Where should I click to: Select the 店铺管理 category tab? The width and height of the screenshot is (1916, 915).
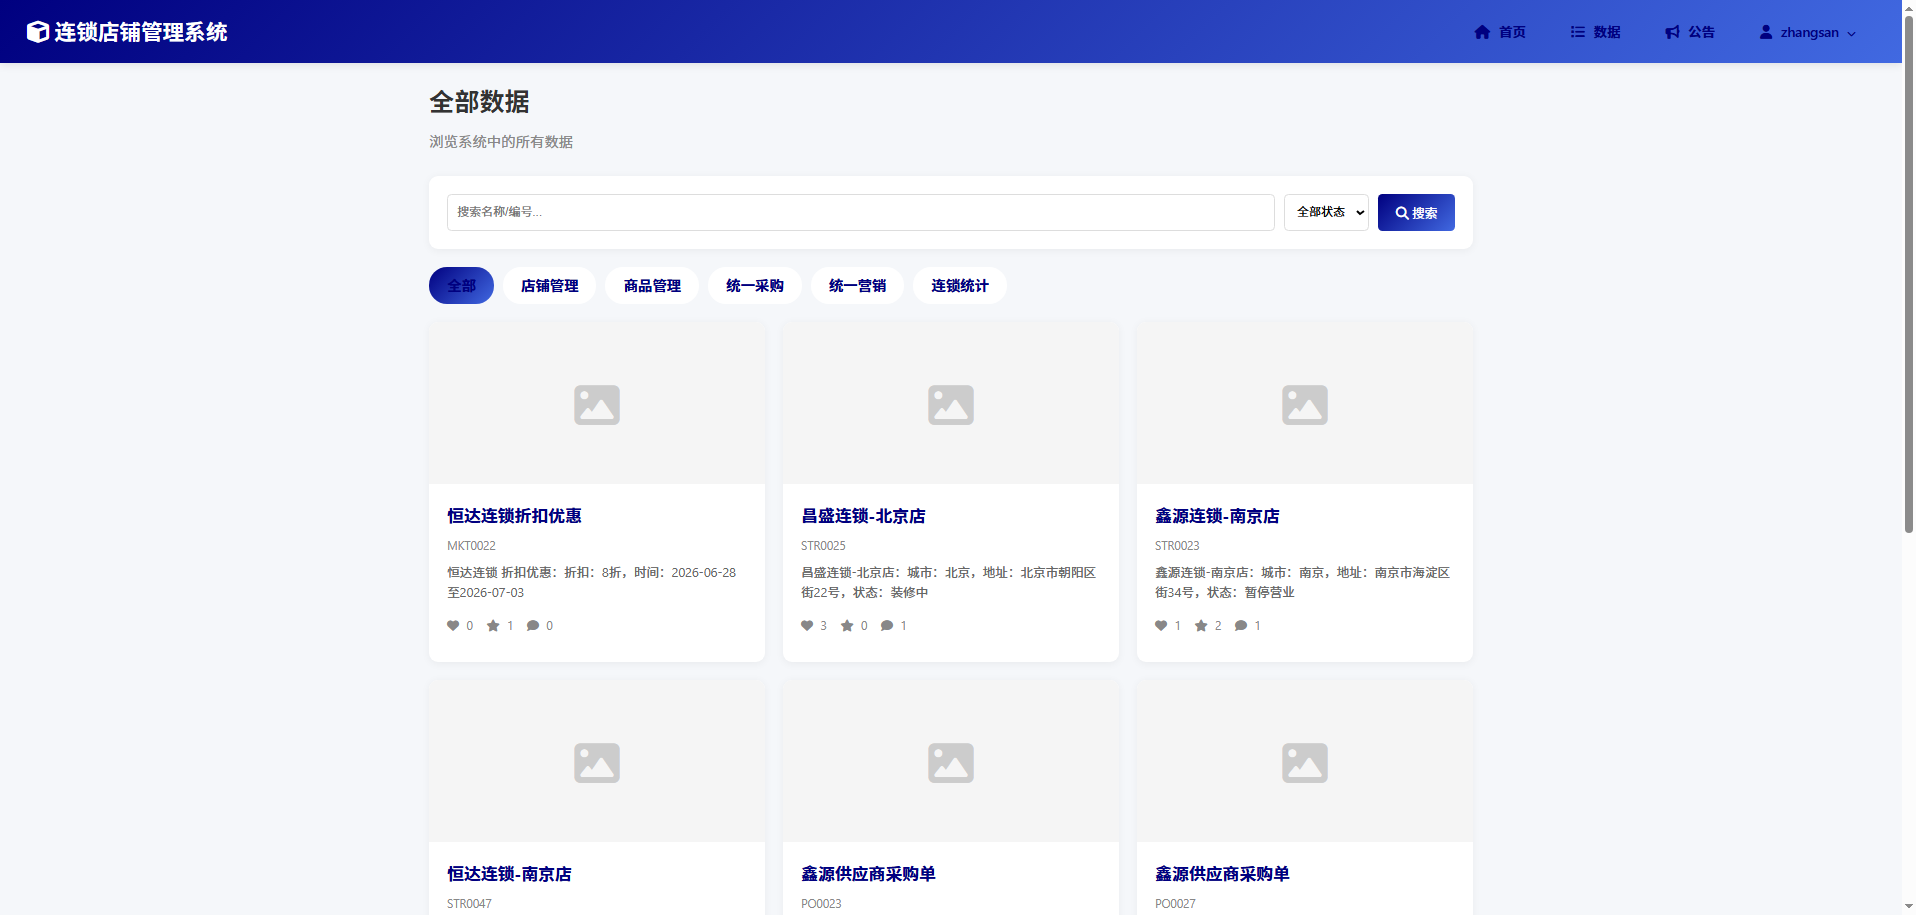(x=549, y=286)
